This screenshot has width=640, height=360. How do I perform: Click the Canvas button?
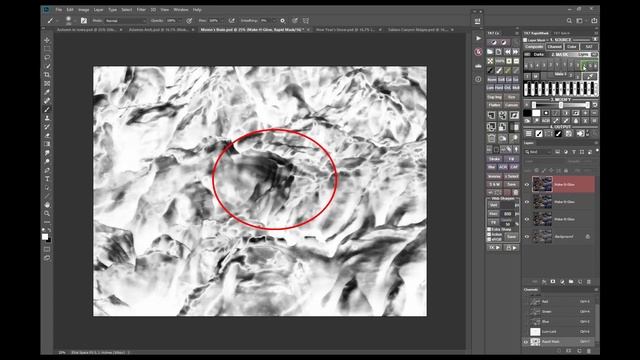[511, 105]
